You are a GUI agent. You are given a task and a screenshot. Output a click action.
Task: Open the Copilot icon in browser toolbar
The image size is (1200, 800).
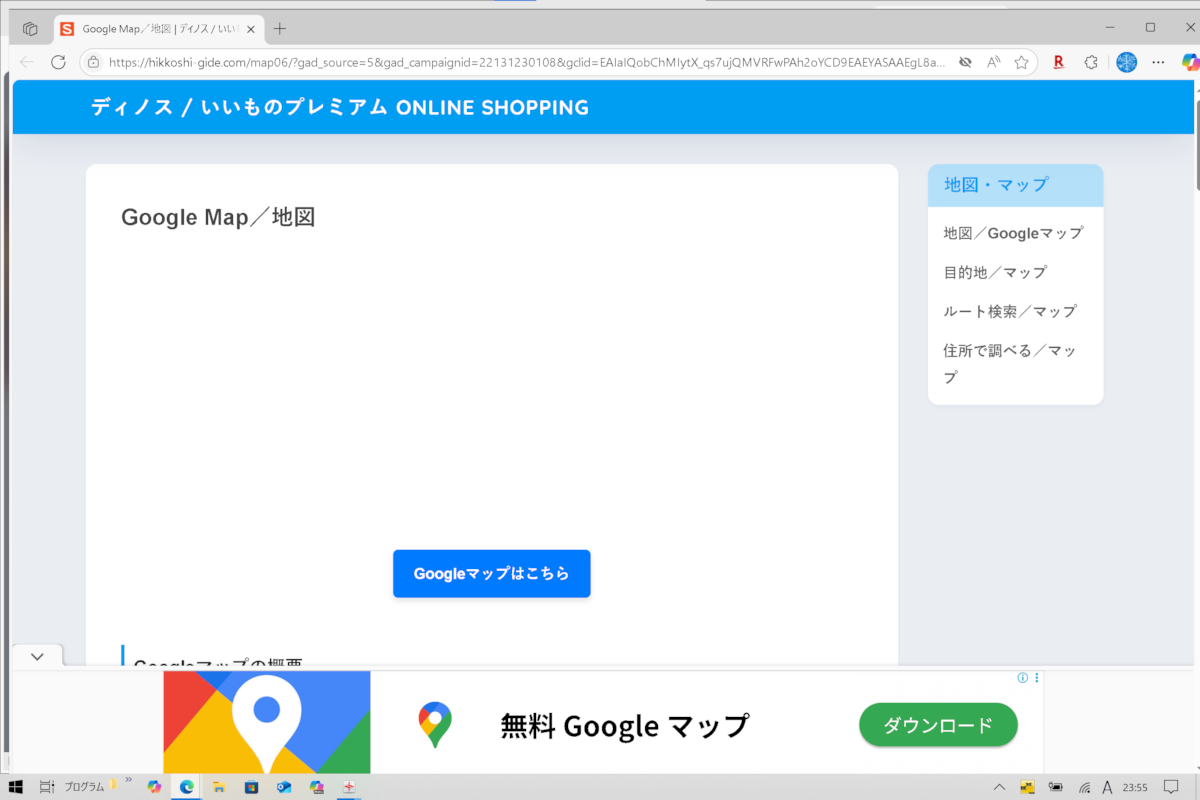1189,62
